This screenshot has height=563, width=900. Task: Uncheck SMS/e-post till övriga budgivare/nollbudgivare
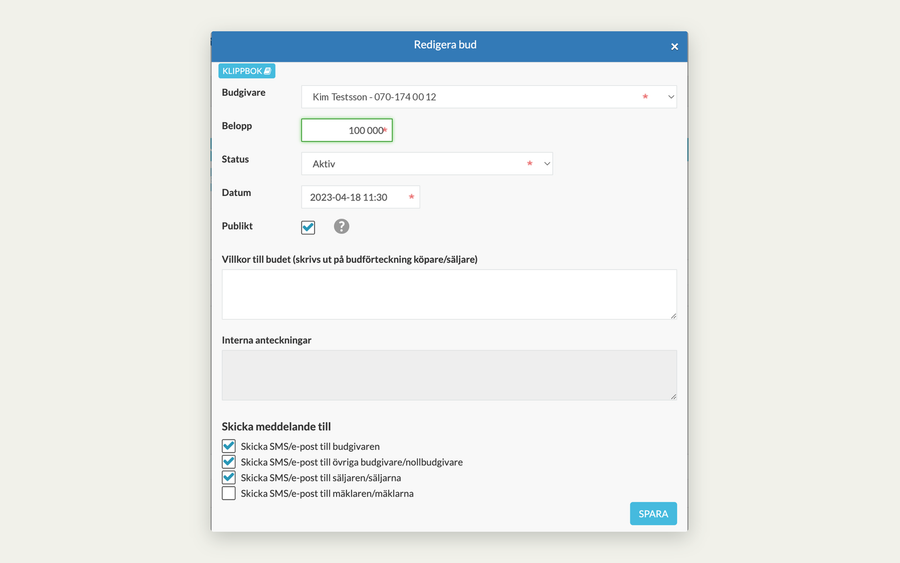click(x=228, y=461)
